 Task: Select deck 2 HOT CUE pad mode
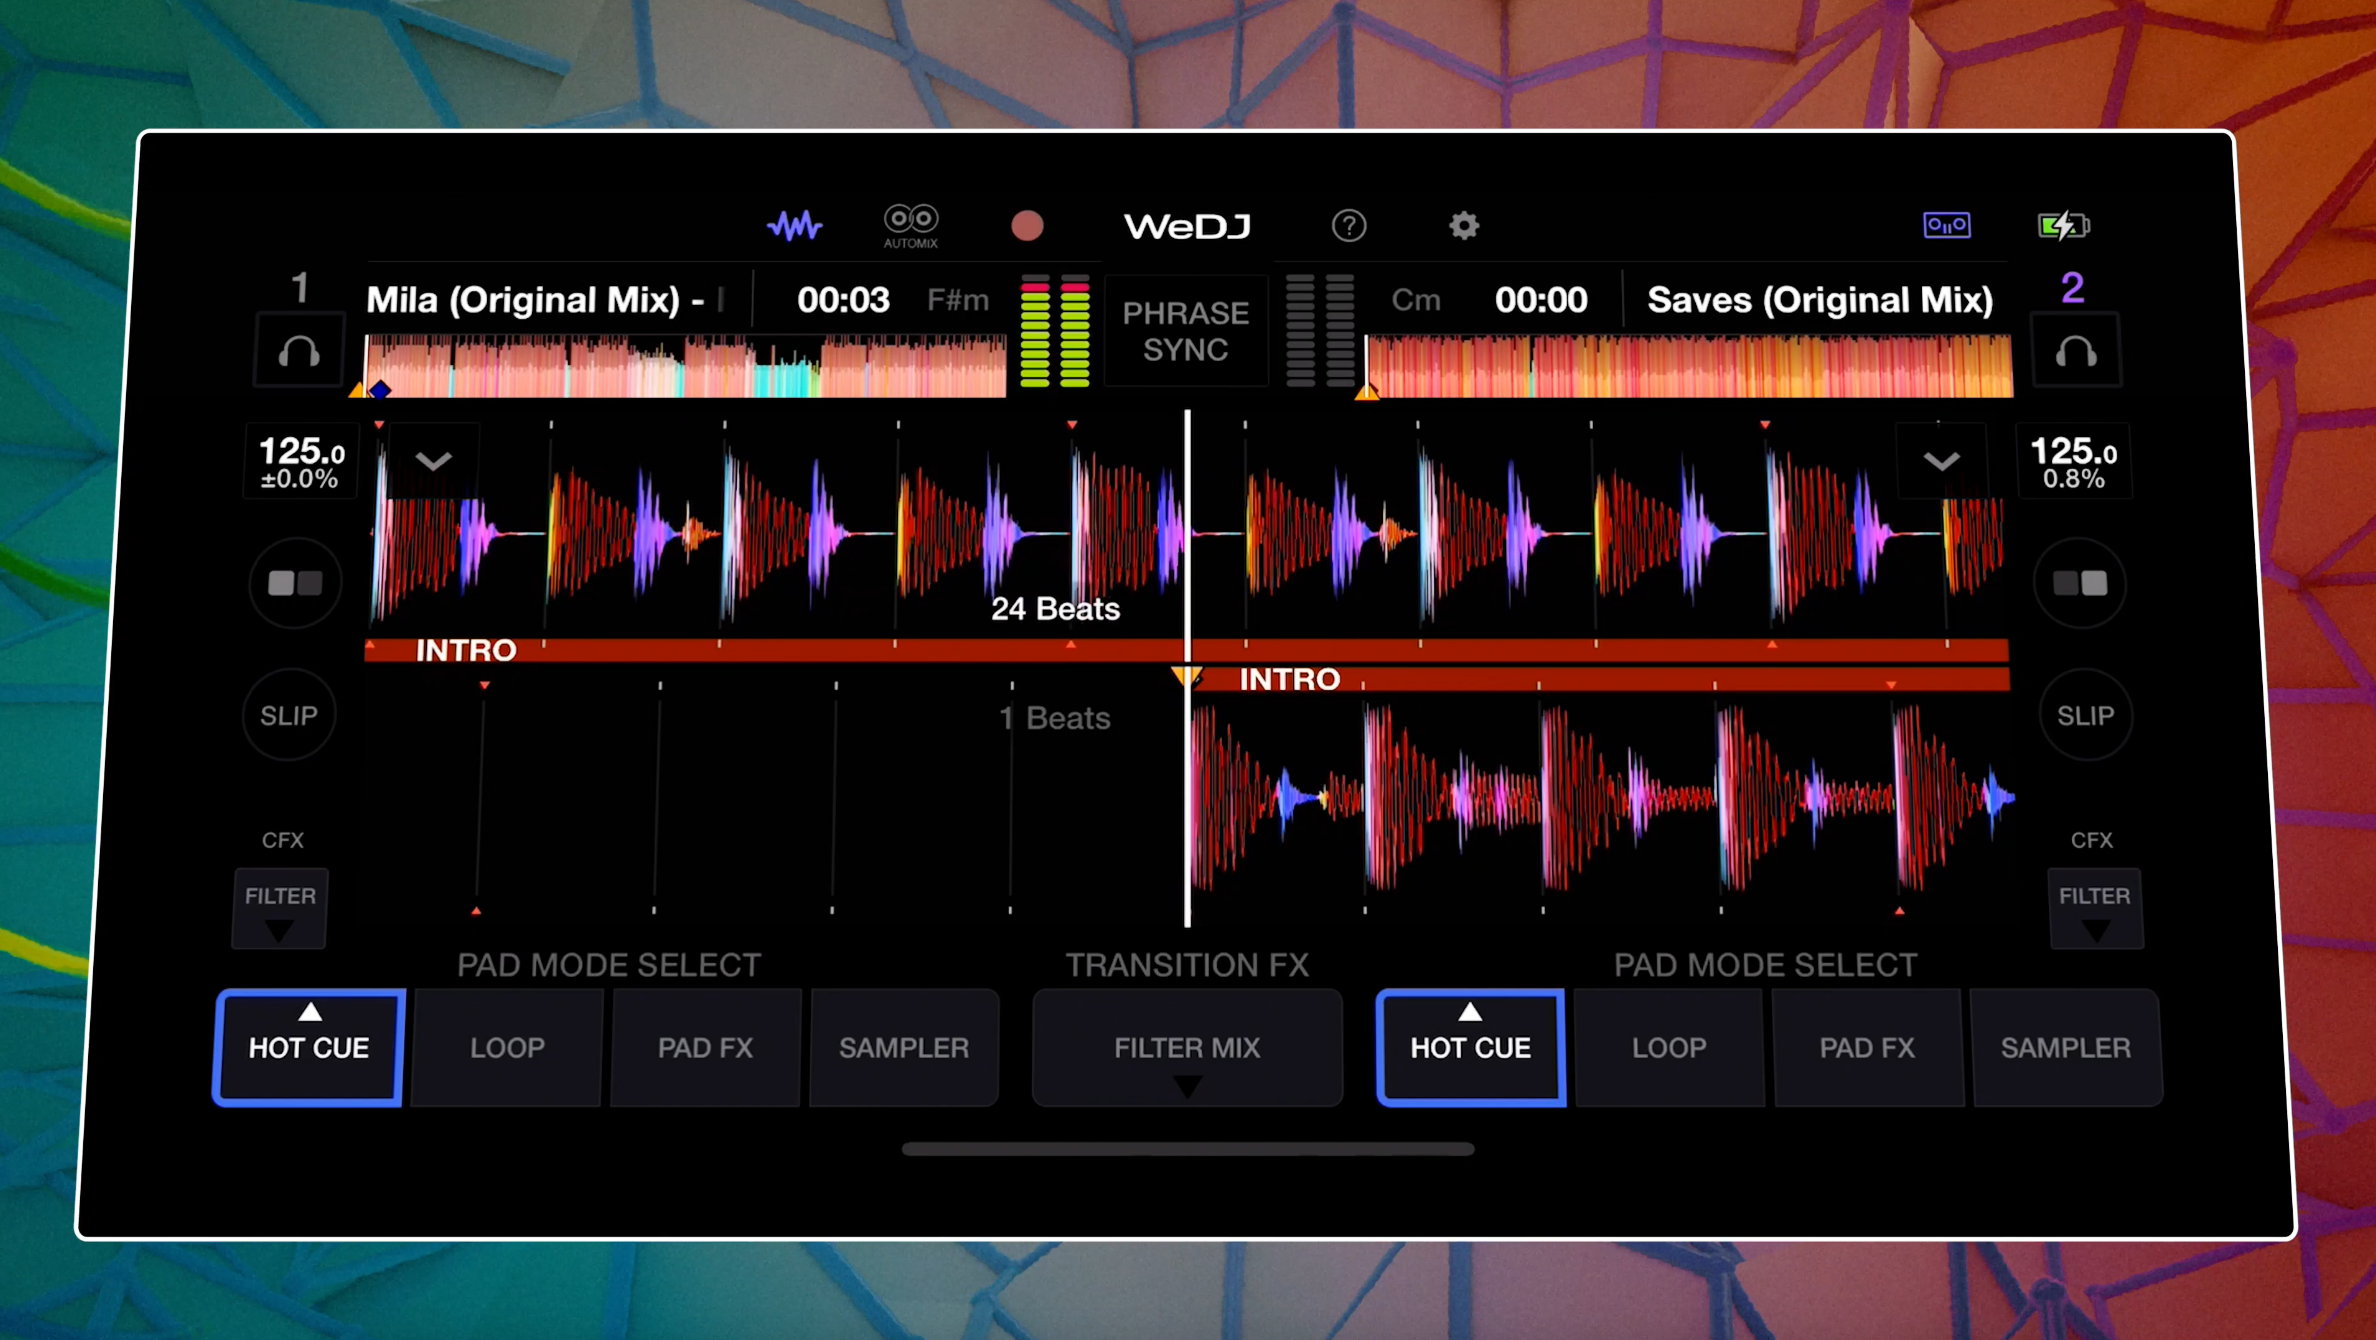pyautogui.click(x=1471, y=1048)
